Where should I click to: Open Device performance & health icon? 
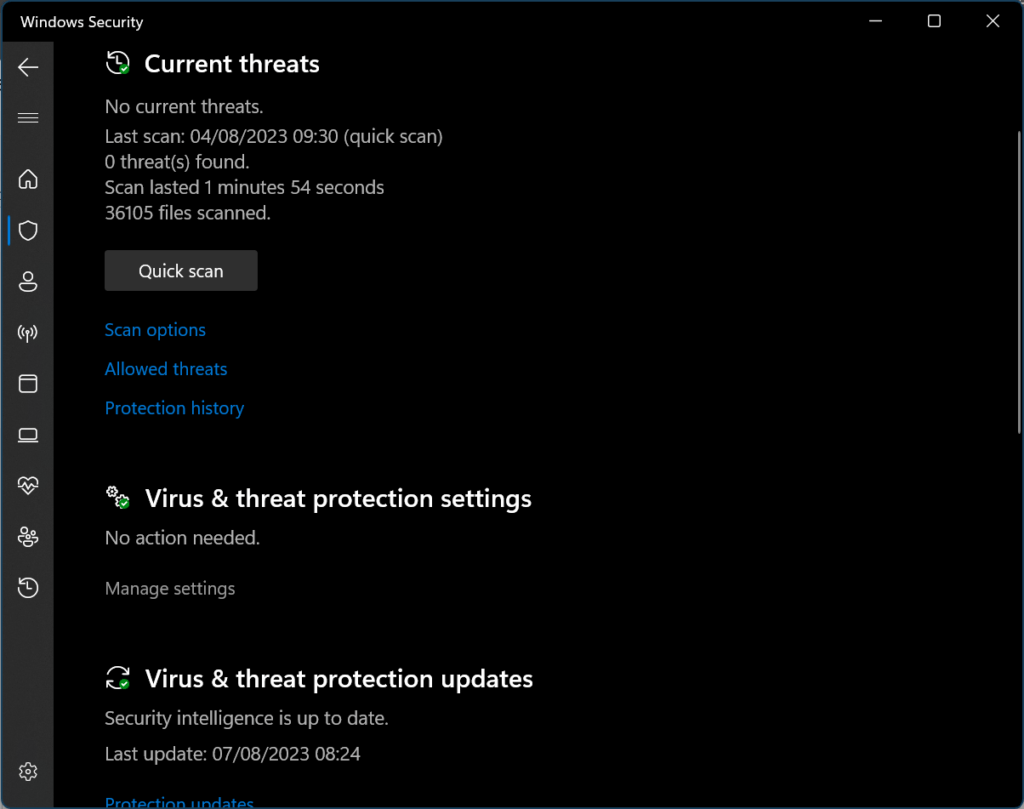click(27, 485)
